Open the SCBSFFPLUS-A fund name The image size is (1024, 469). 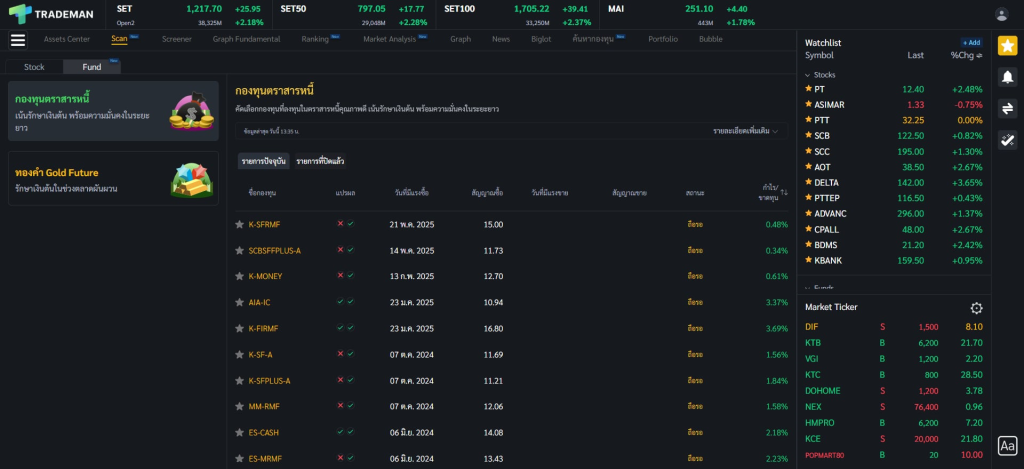point(275,250)
